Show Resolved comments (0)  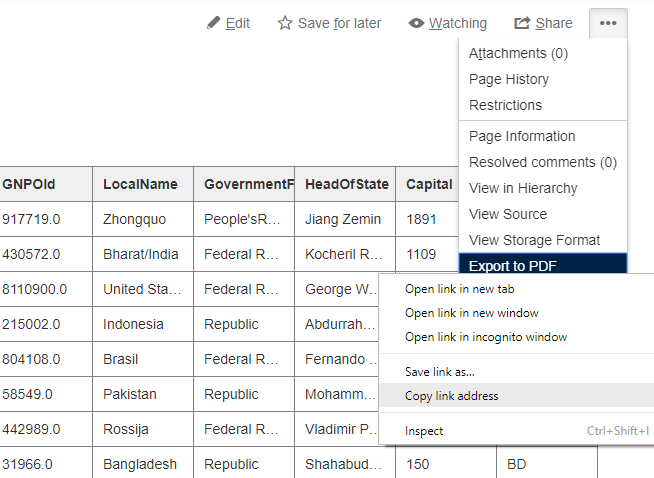(542, 162)
